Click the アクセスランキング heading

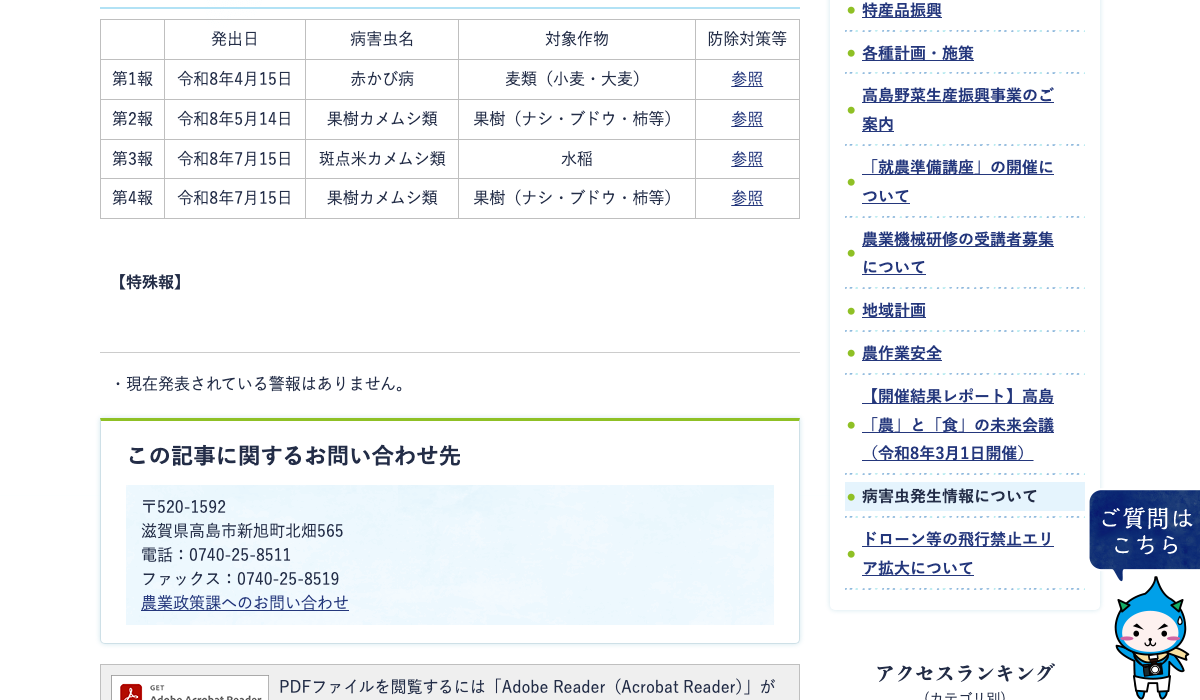pos(965,672)
